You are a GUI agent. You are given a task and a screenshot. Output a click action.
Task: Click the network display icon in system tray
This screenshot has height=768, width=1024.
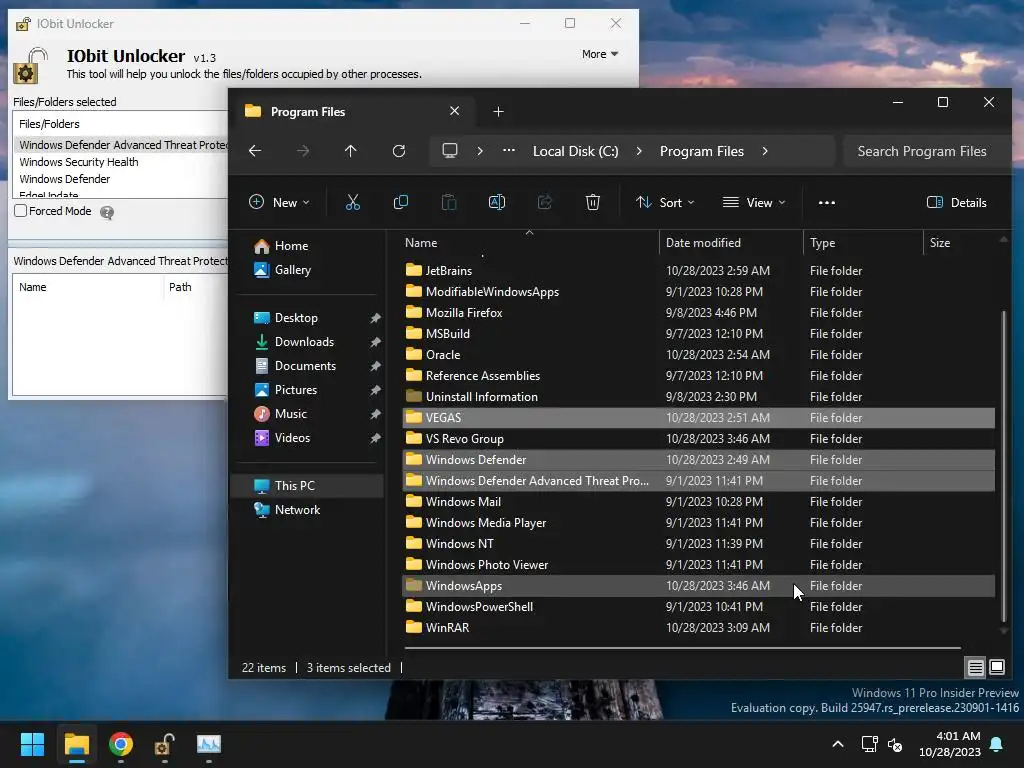tap(869, 744)
